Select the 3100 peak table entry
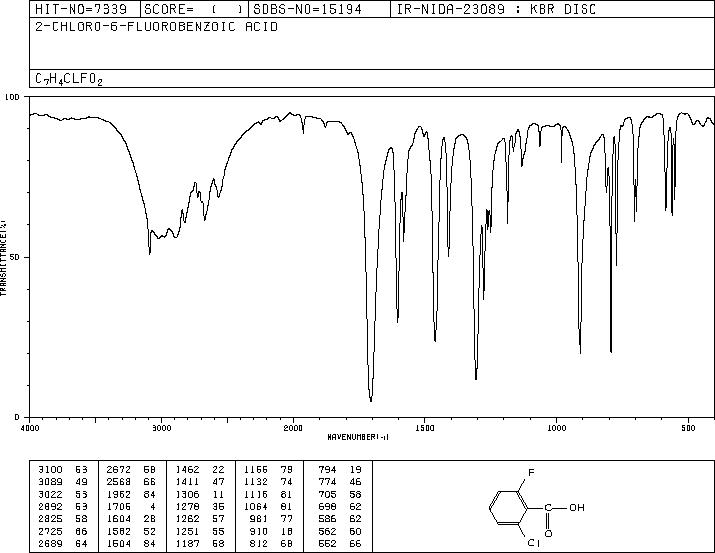The height and width of the screenshot is (553, 715). tap(62, 470)
